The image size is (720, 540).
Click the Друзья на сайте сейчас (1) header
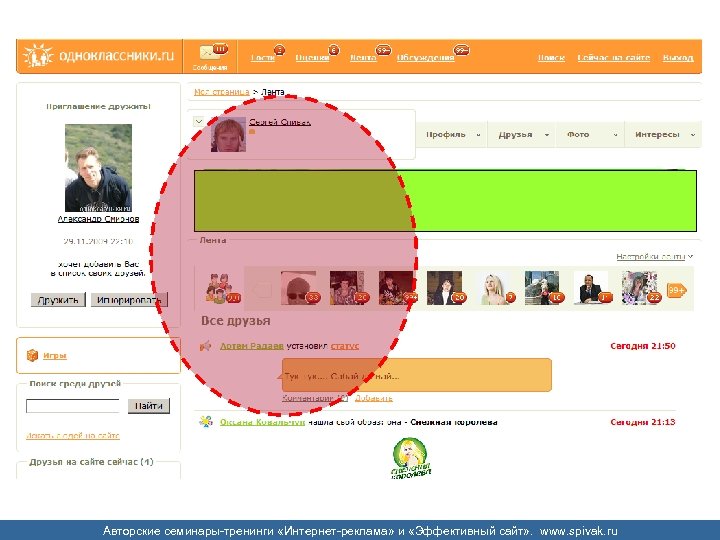pos(91,462)
